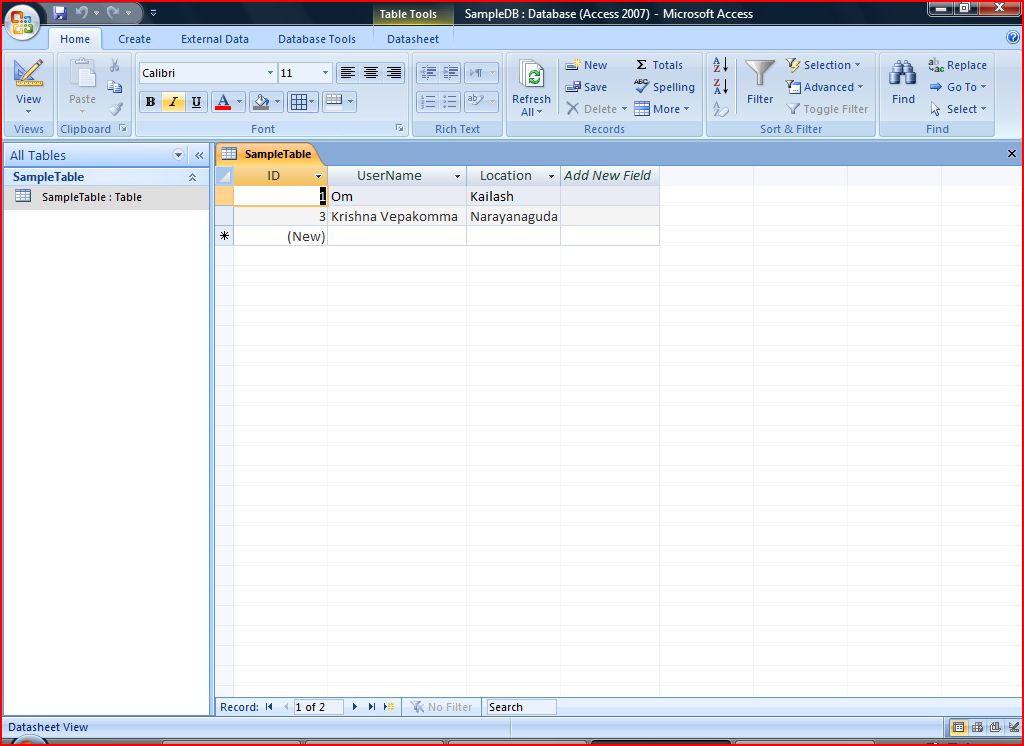This screenshot has height=746, width=1024.
Task: Click Toggle Filter
Action: pos(827,108)
